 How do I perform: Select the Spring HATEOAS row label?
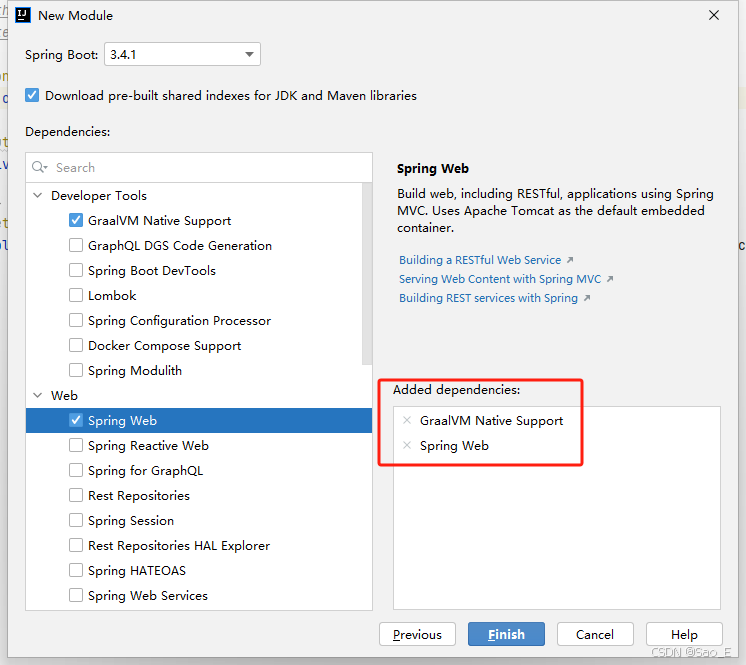click(x=137, y=570)
